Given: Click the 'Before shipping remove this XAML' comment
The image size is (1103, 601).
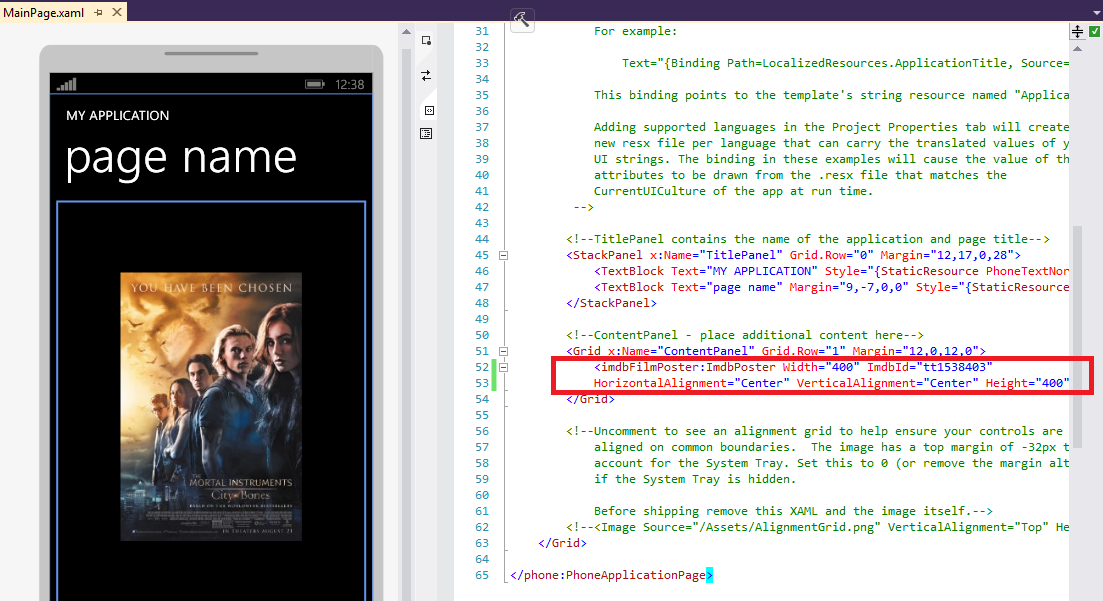Looking at the screenshot, I should click(793, 511).
